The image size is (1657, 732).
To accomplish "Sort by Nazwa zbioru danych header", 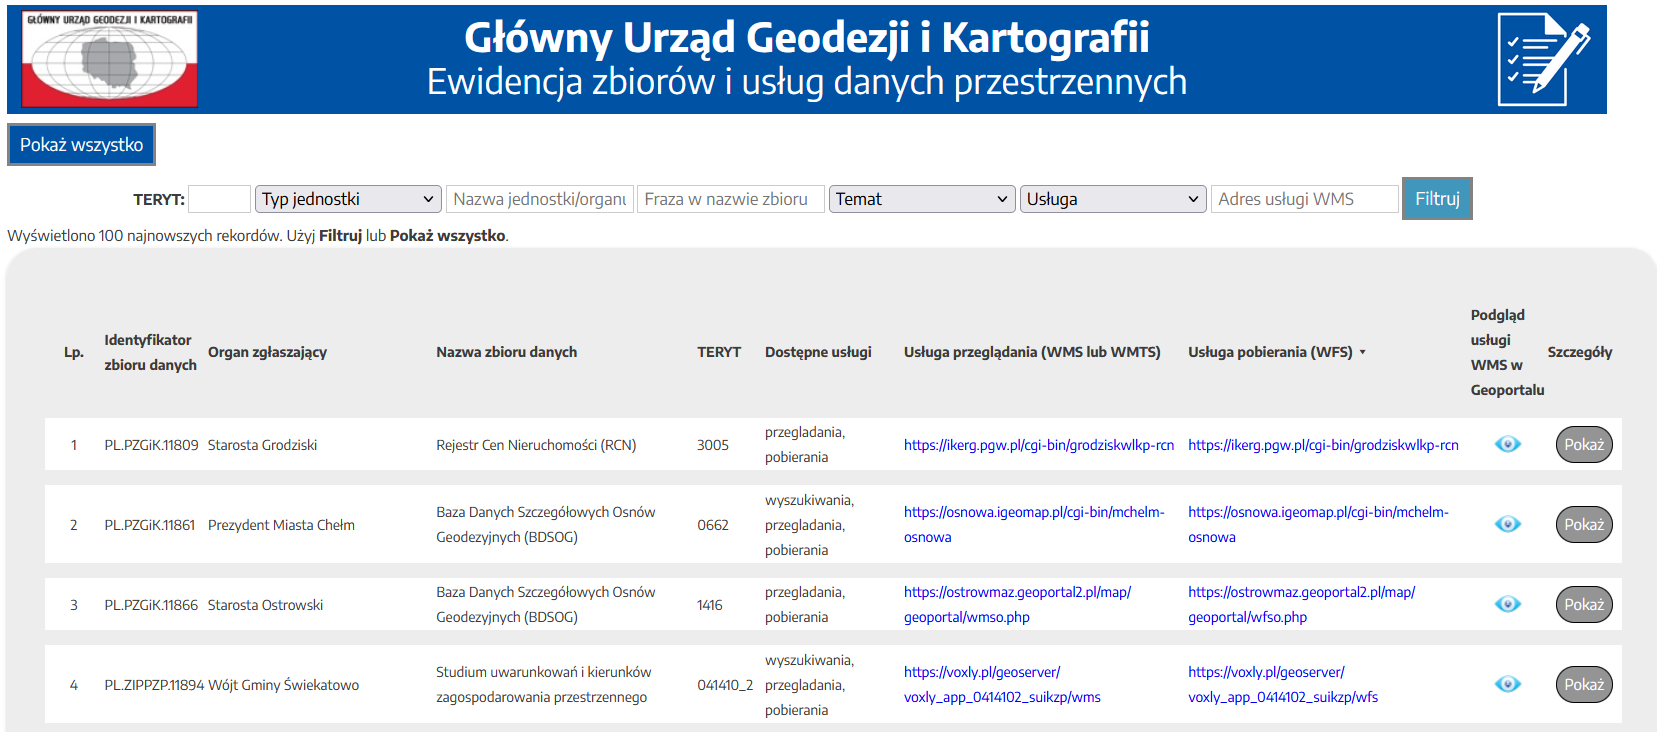I will tap(506, 352).
